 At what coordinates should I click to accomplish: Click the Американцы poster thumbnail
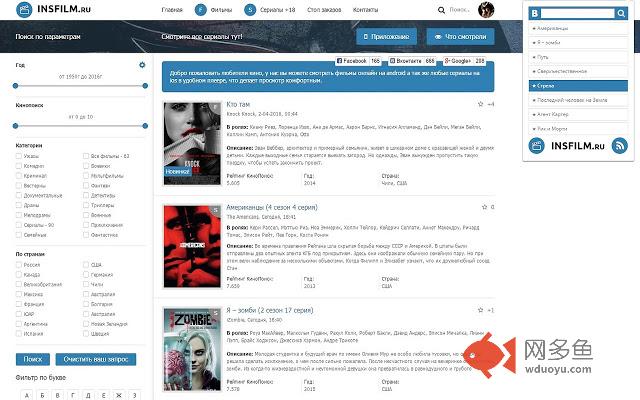pyautogui.click(x=192, y=247)
